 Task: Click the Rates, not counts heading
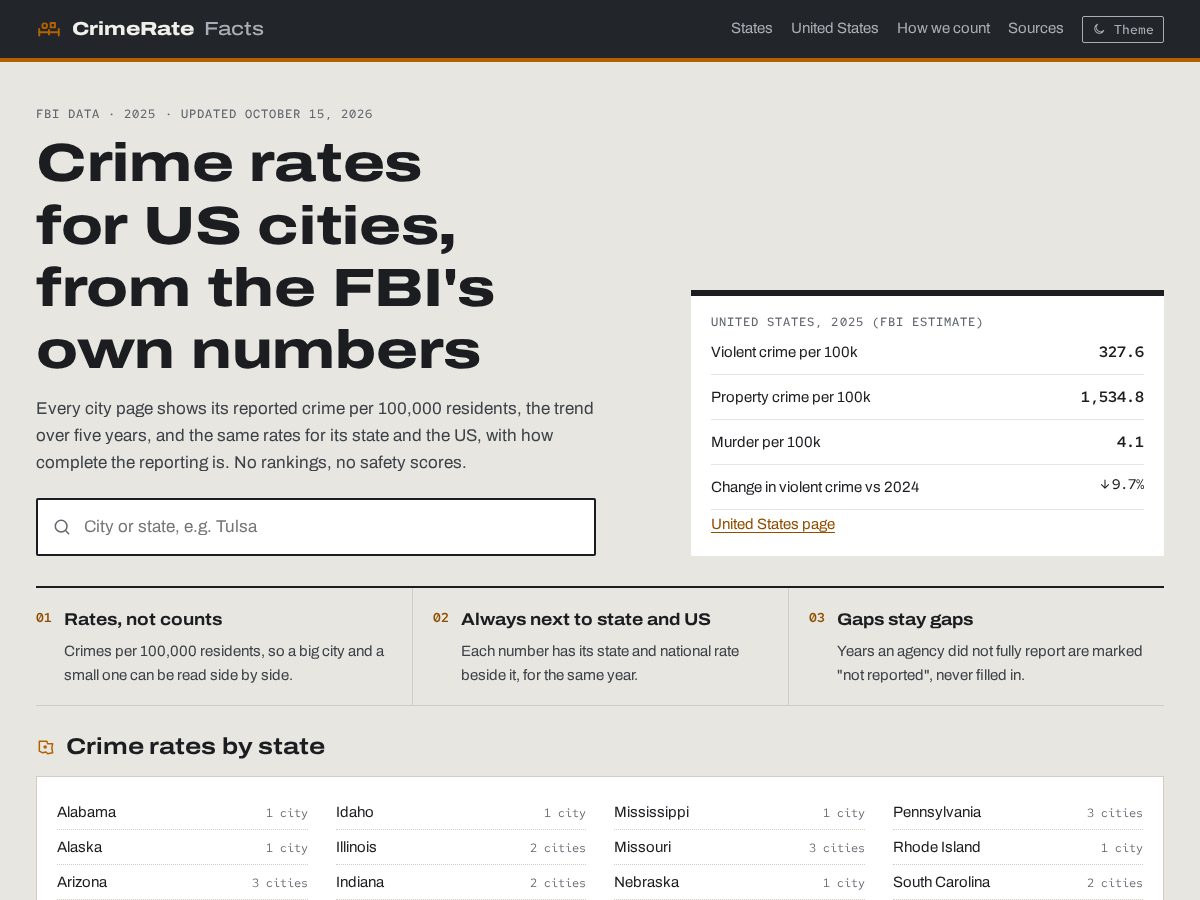[x=143, y=619]
